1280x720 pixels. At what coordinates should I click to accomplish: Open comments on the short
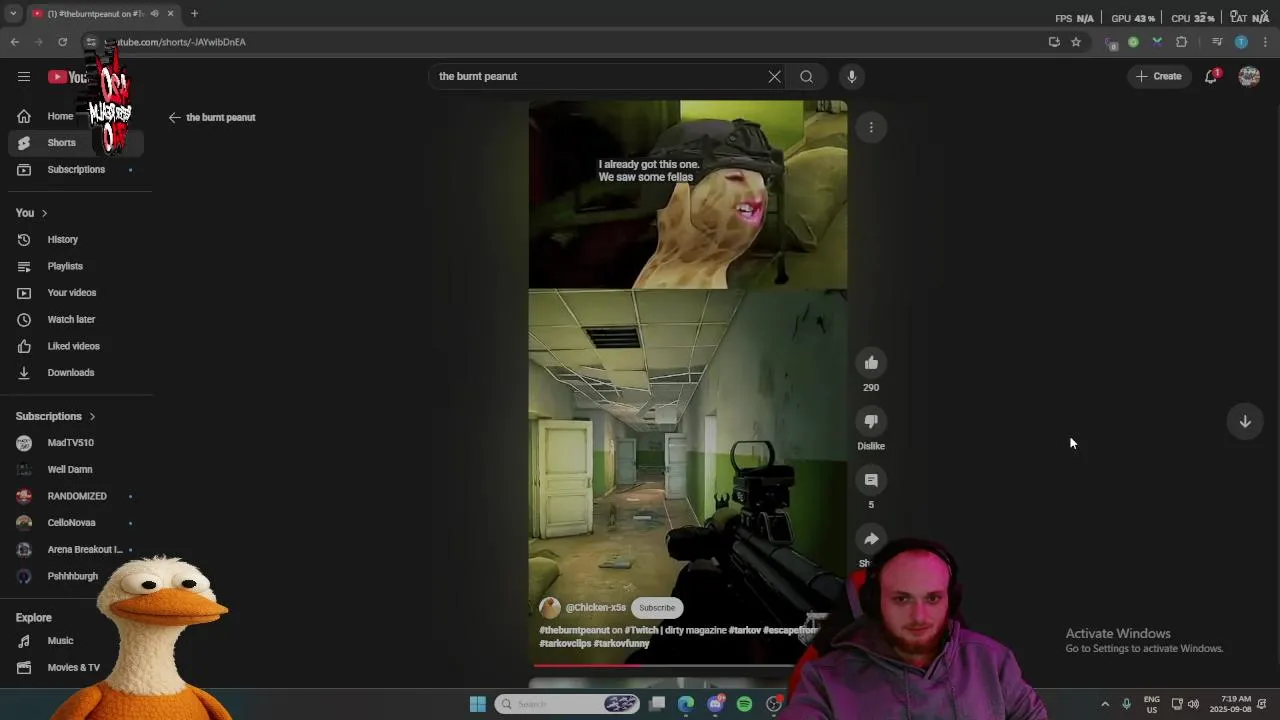point(871,480)
